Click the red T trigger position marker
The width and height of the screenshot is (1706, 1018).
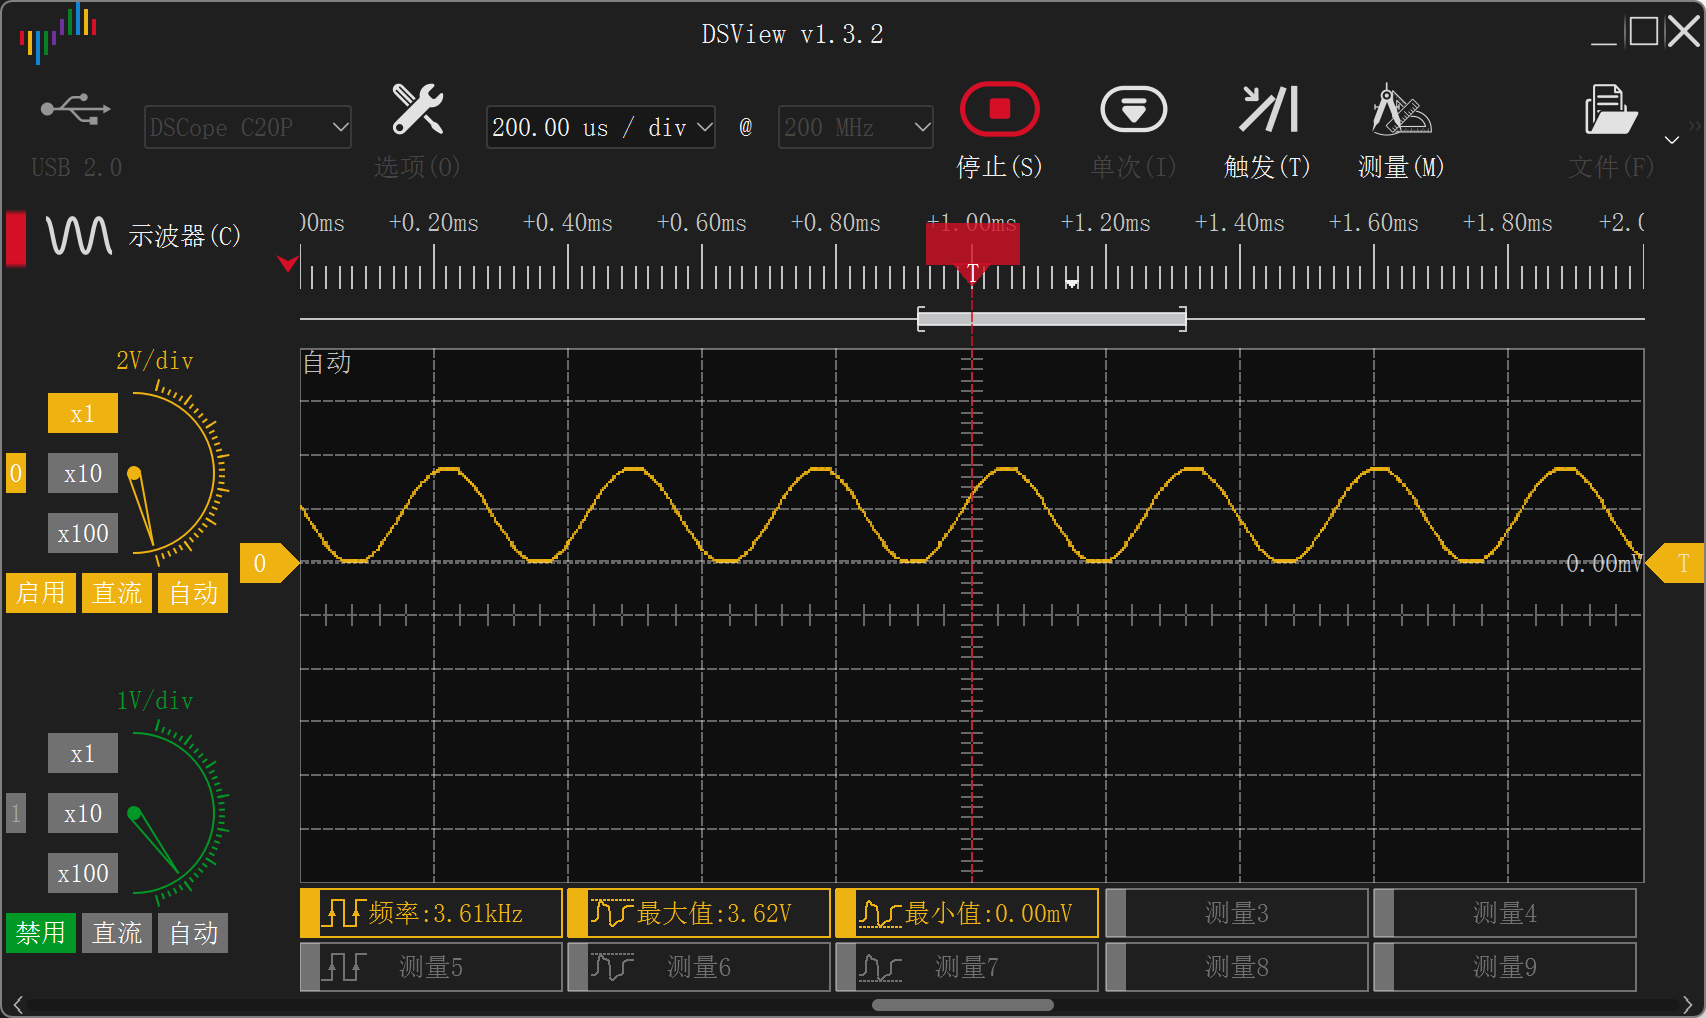[973, 253]
